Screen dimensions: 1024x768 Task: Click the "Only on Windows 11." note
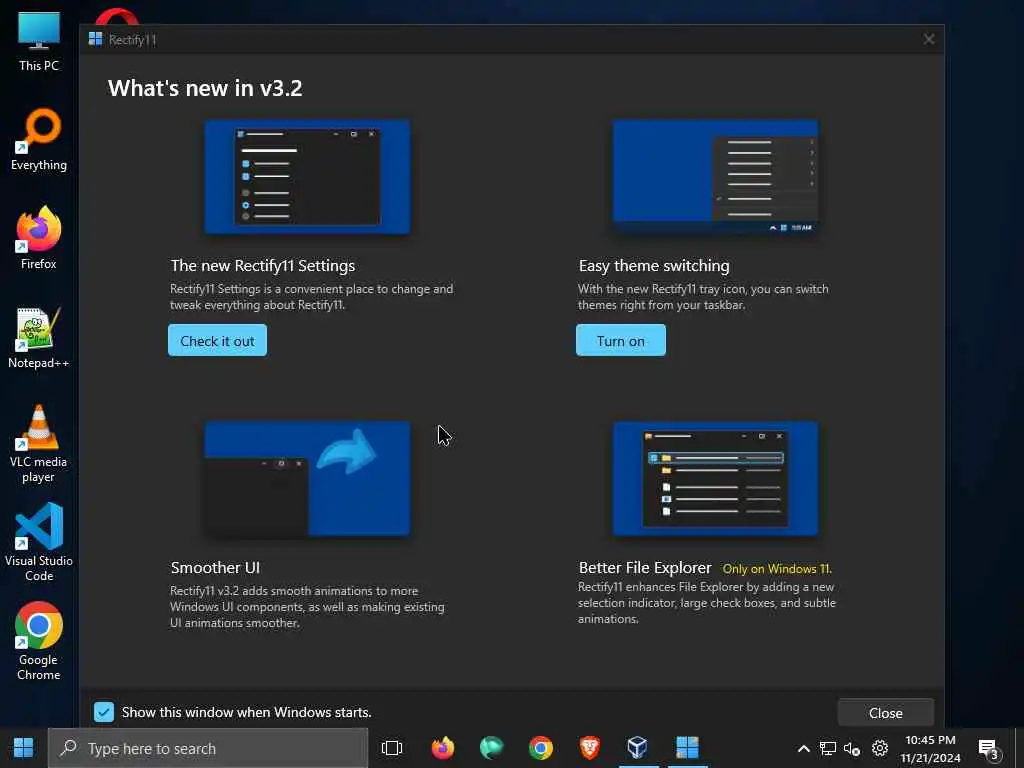coord(777,569)
